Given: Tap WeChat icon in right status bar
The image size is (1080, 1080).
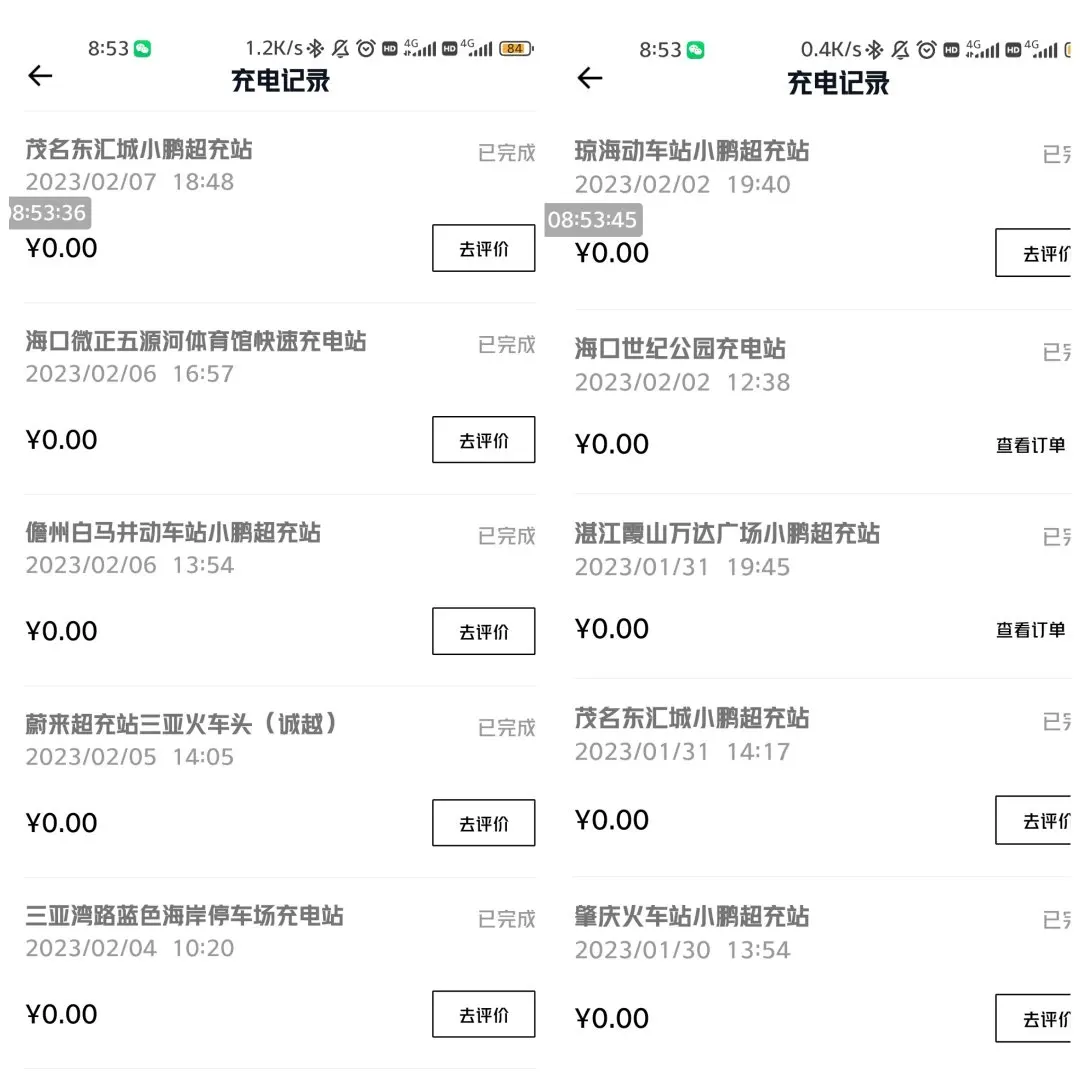Looking at the screenshot, I should pos(696,50).
